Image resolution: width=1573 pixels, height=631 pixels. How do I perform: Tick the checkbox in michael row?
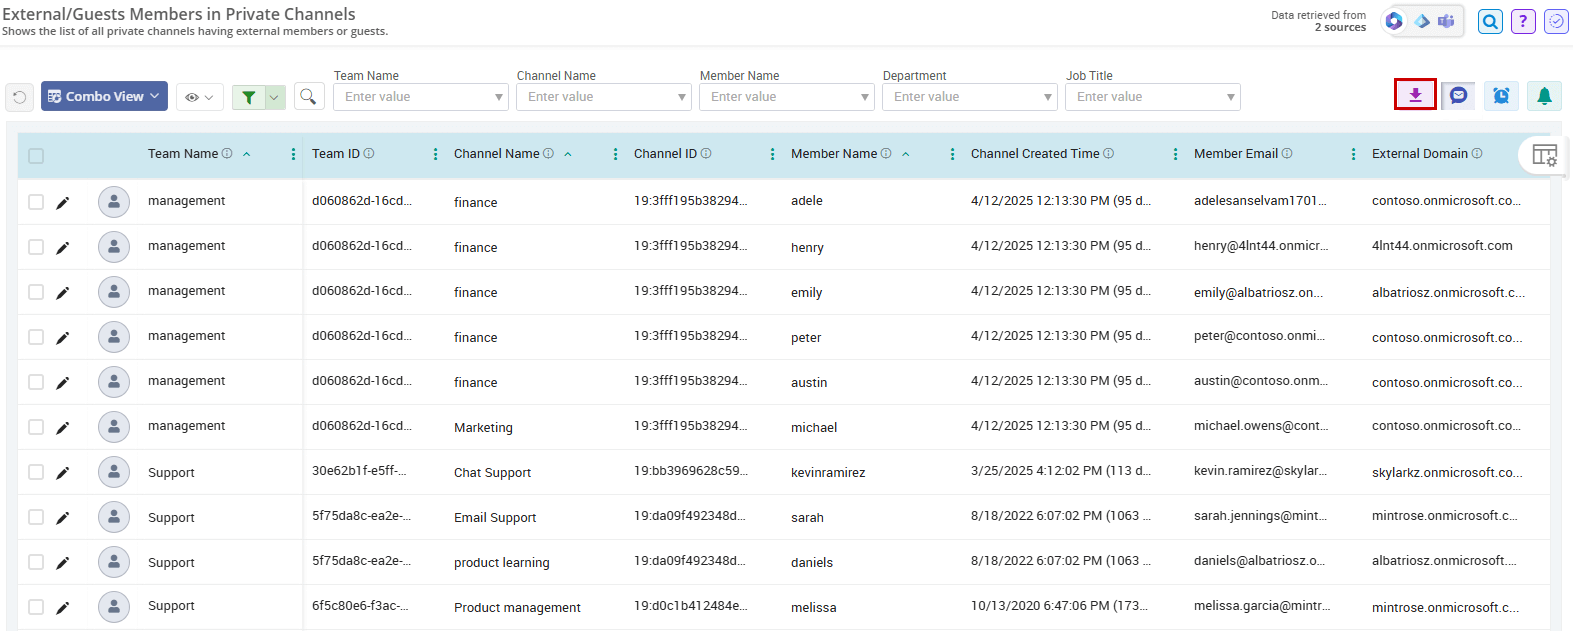(36, 427)
